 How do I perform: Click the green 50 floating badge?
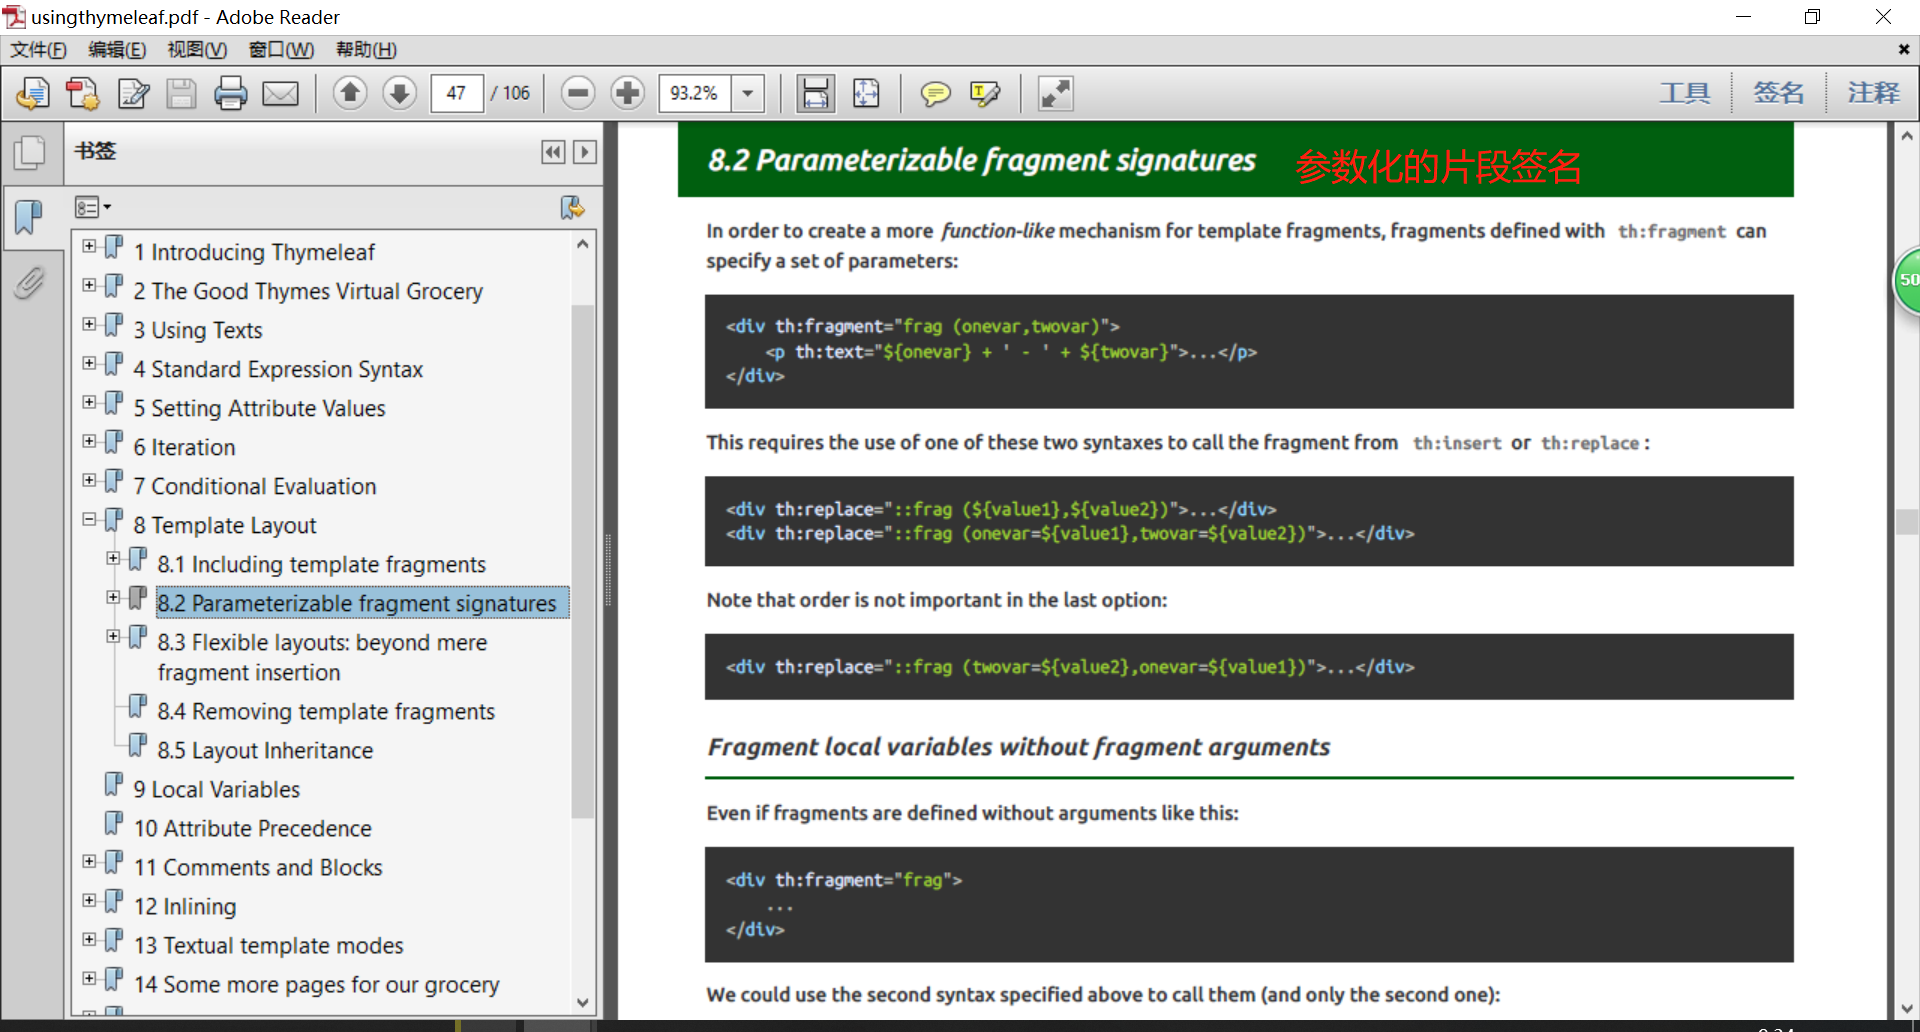click(x=1907, y=280)
